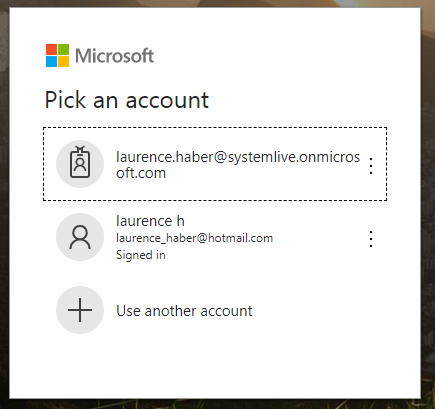Click the Microsoft four-square logo
This screenshot has height=409, width=435.
57,55
